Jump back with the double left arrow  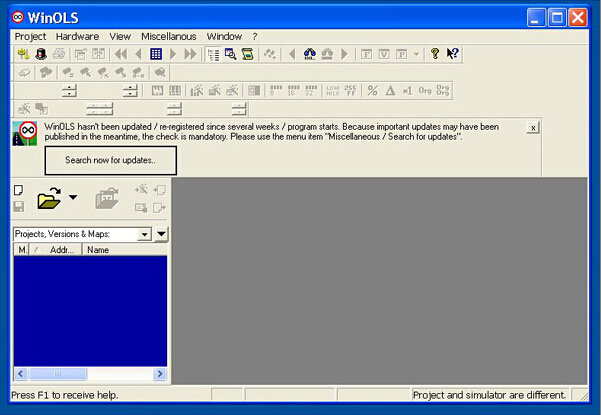tap(121, 54)
